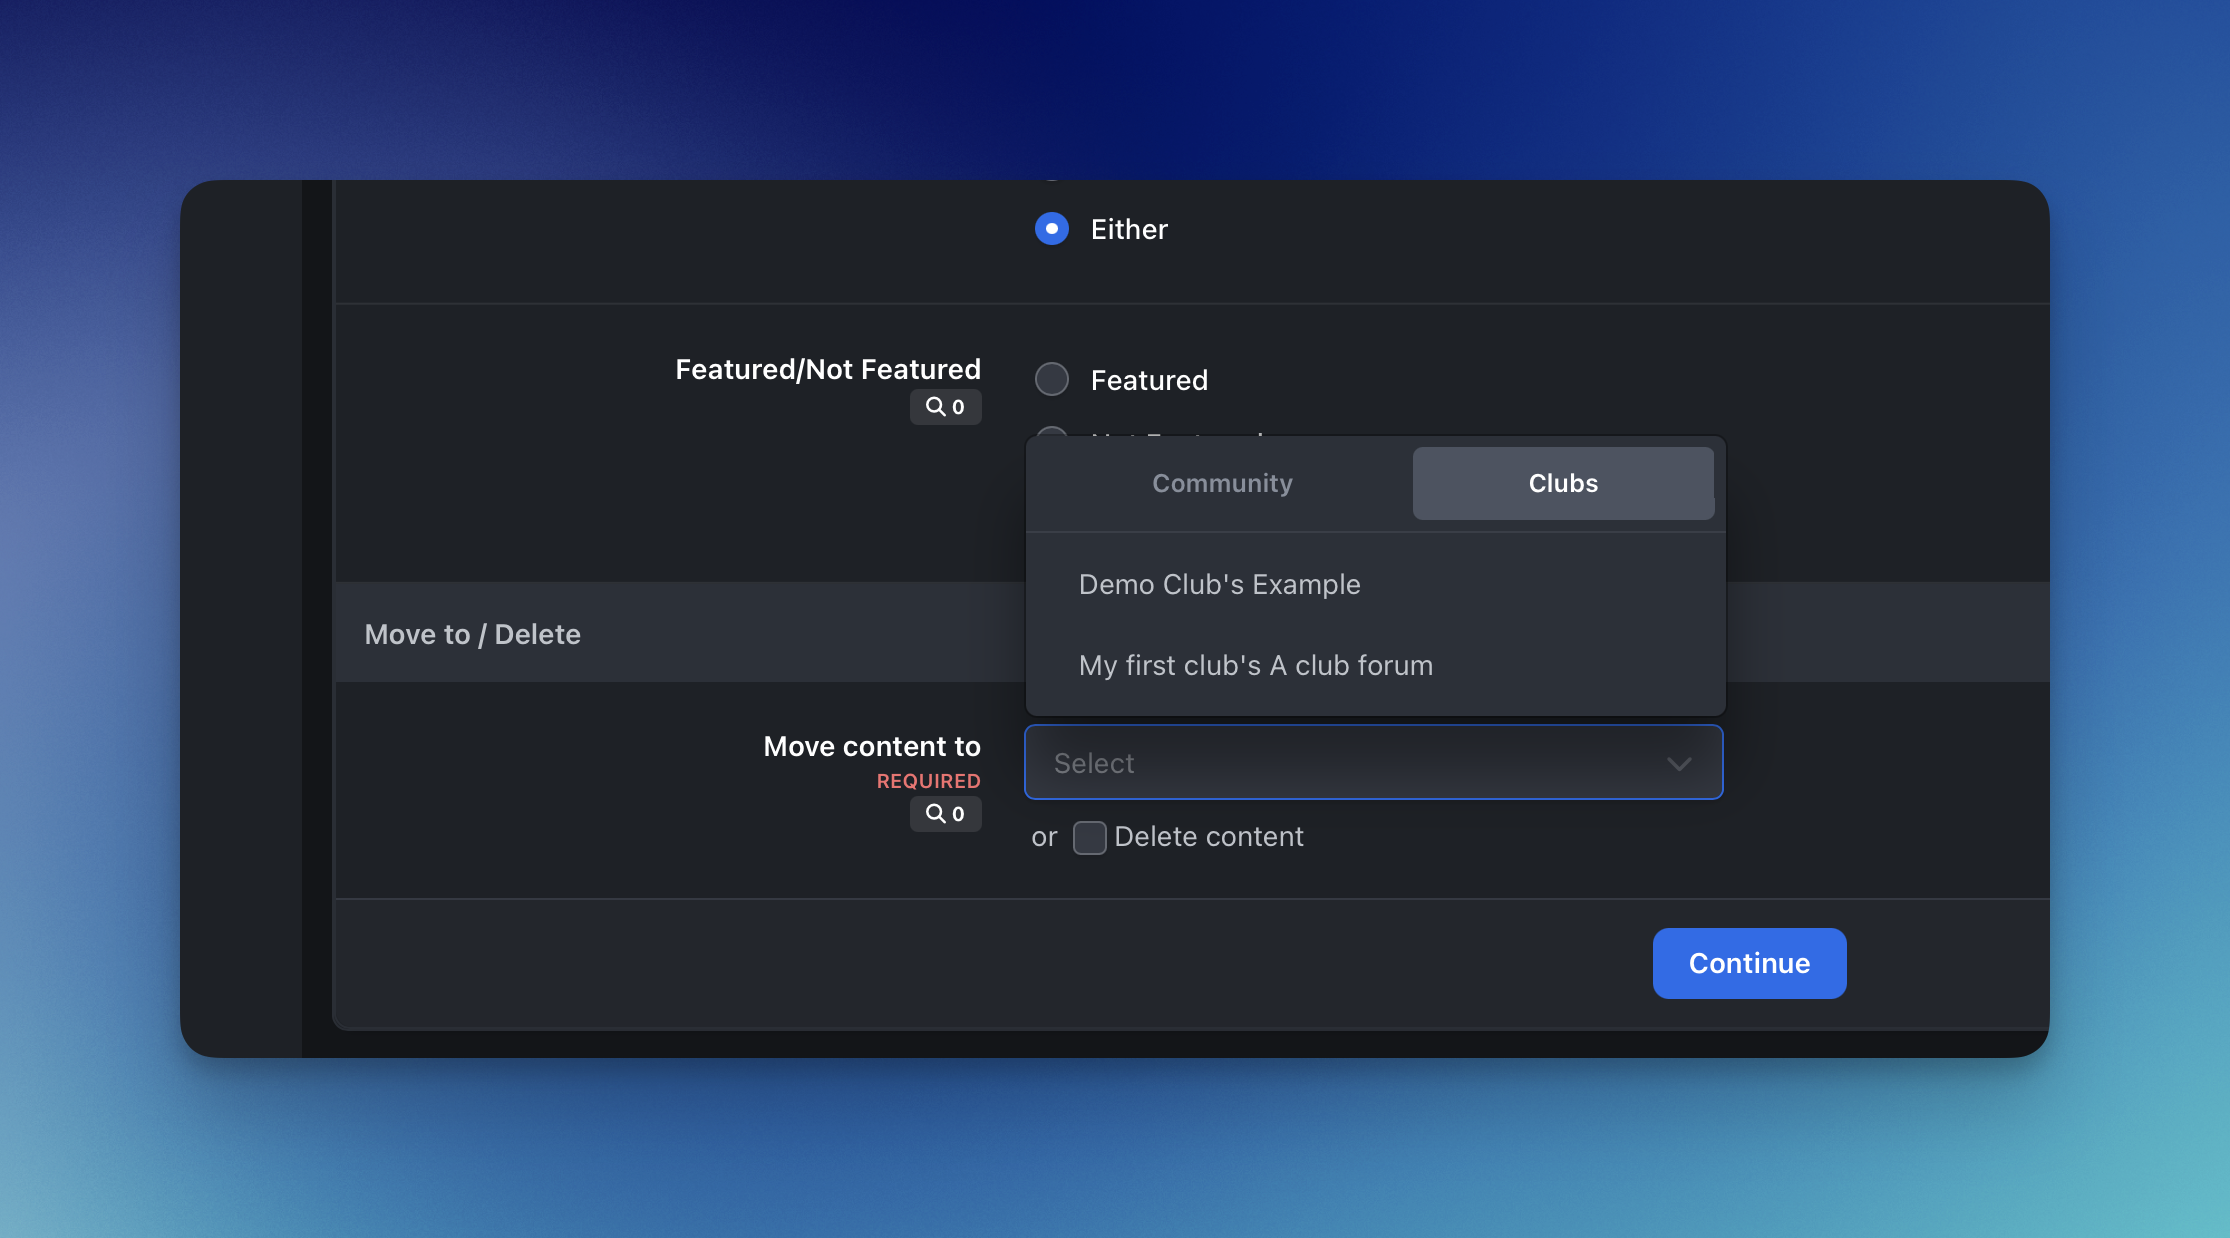Click the Delete content label text
This screenshot has width=2230, height=1238.
pos(1208,837)
